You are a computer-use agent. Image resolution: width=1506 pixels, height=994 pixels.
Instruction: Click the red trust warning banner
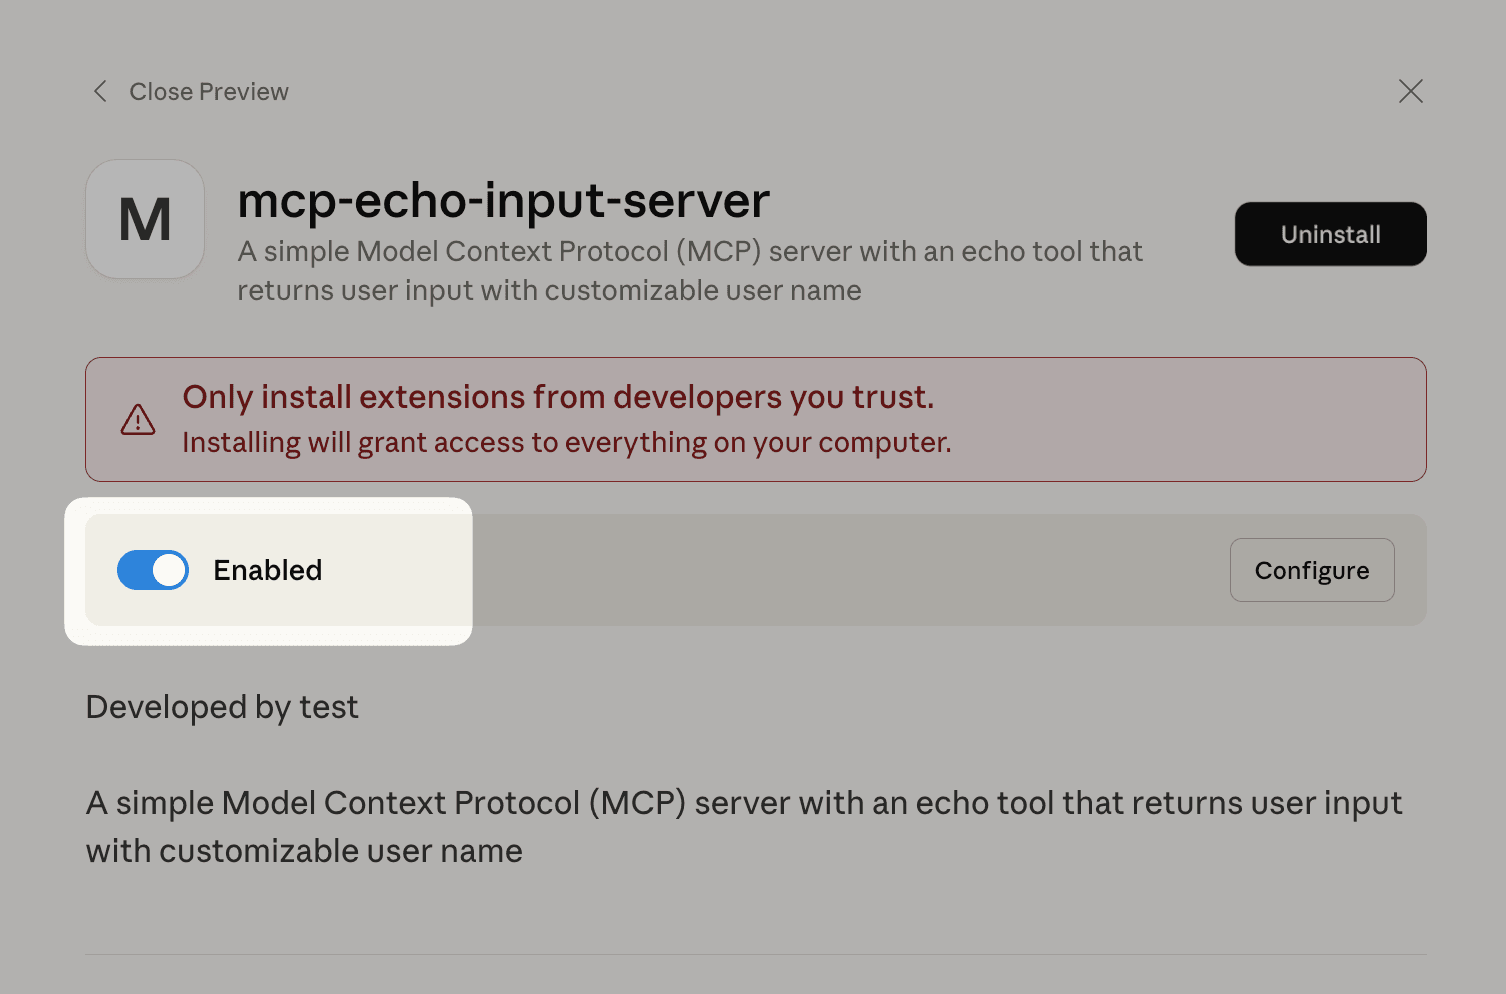click(x=755, y=419)
